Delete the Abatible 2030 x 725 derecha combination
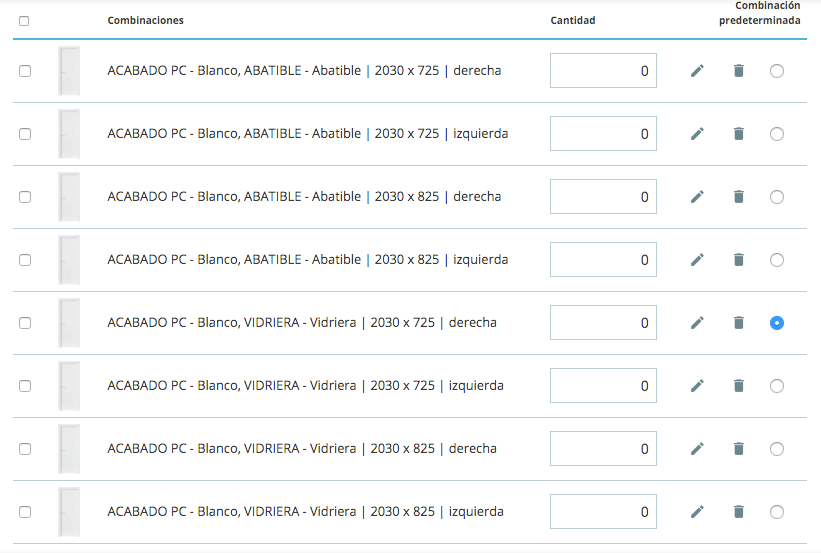This screenshot has width=821, height=553. pyautogui.click(x=739, y=71)
